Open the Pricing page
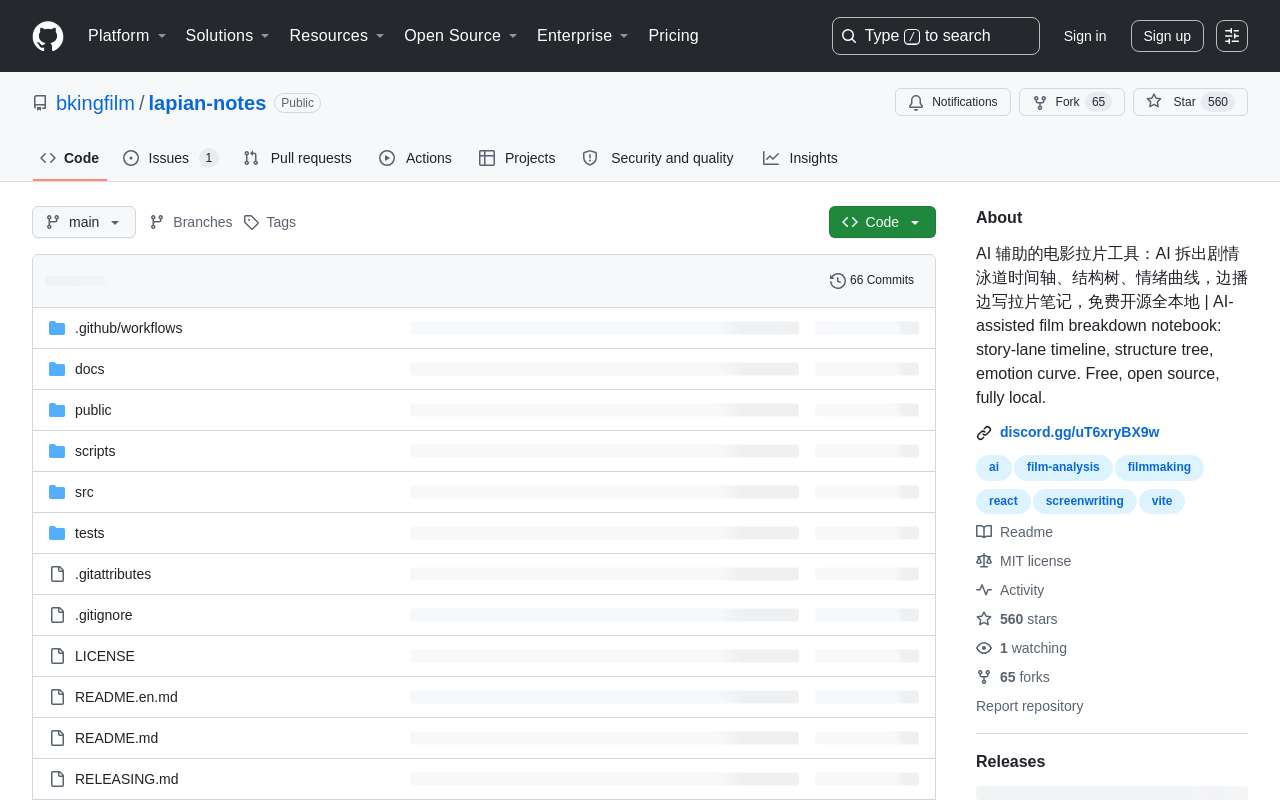 673,36
